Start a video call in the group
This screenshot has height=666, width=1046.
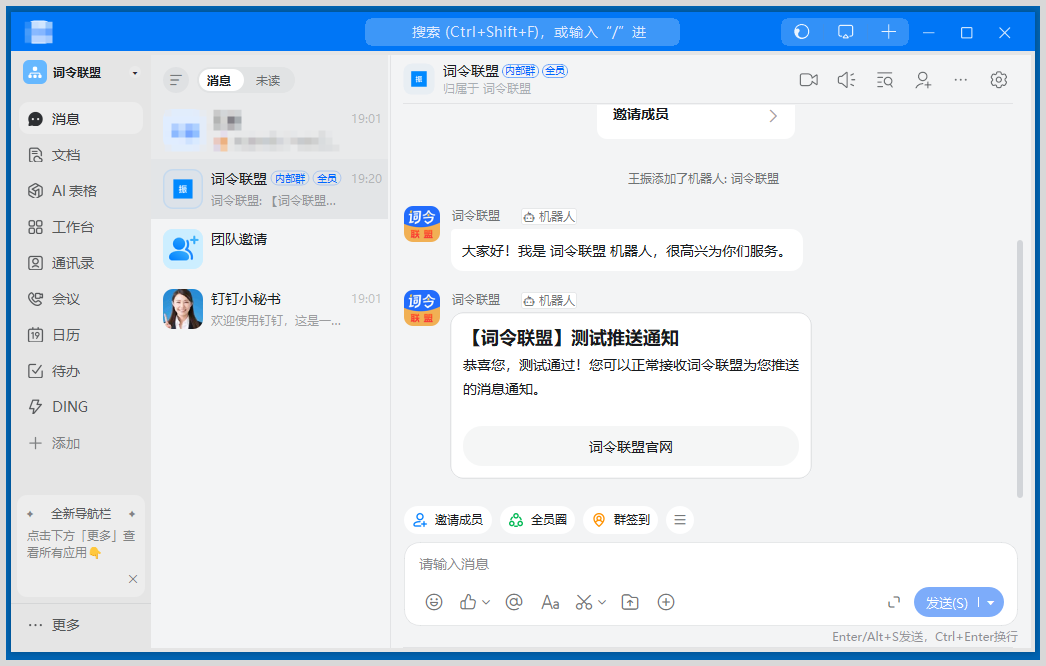pos(808,80)
